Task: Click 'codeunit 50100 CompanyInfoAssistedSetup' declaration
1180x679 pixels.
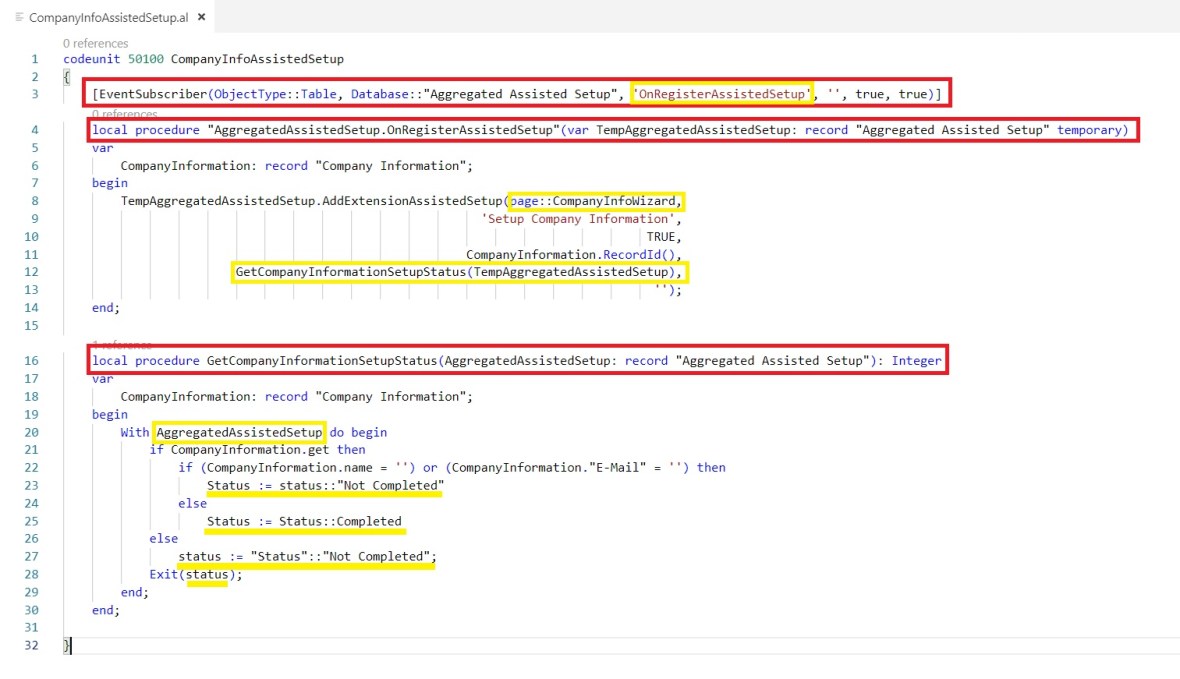Action: pyautogui.click(x=203, y=59)
